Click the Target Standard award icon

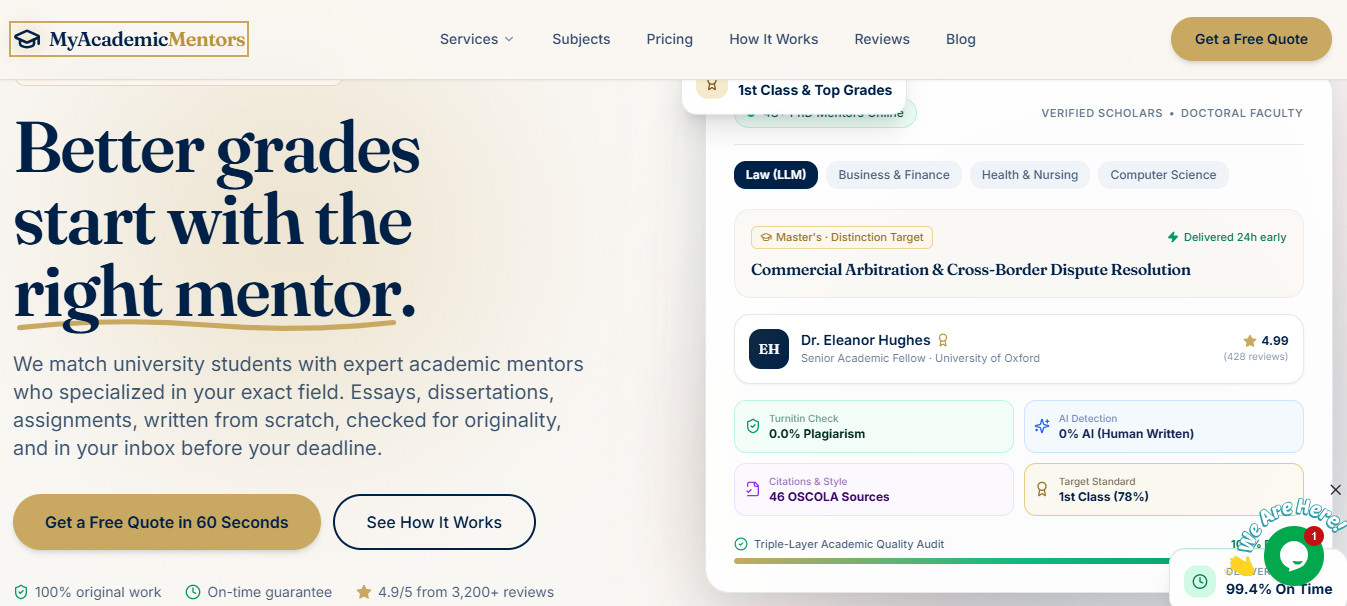[x=1042, y=489]
